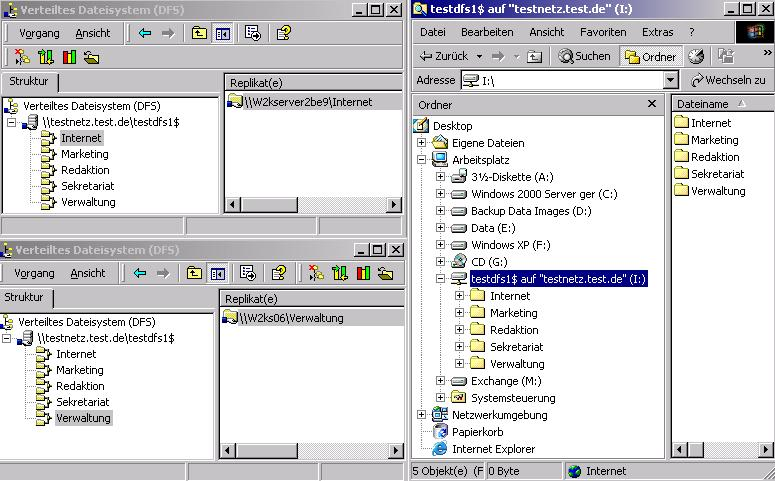
Task: Expand Eigene Dateien in folder tree
Action: click(x=421, y=143)
